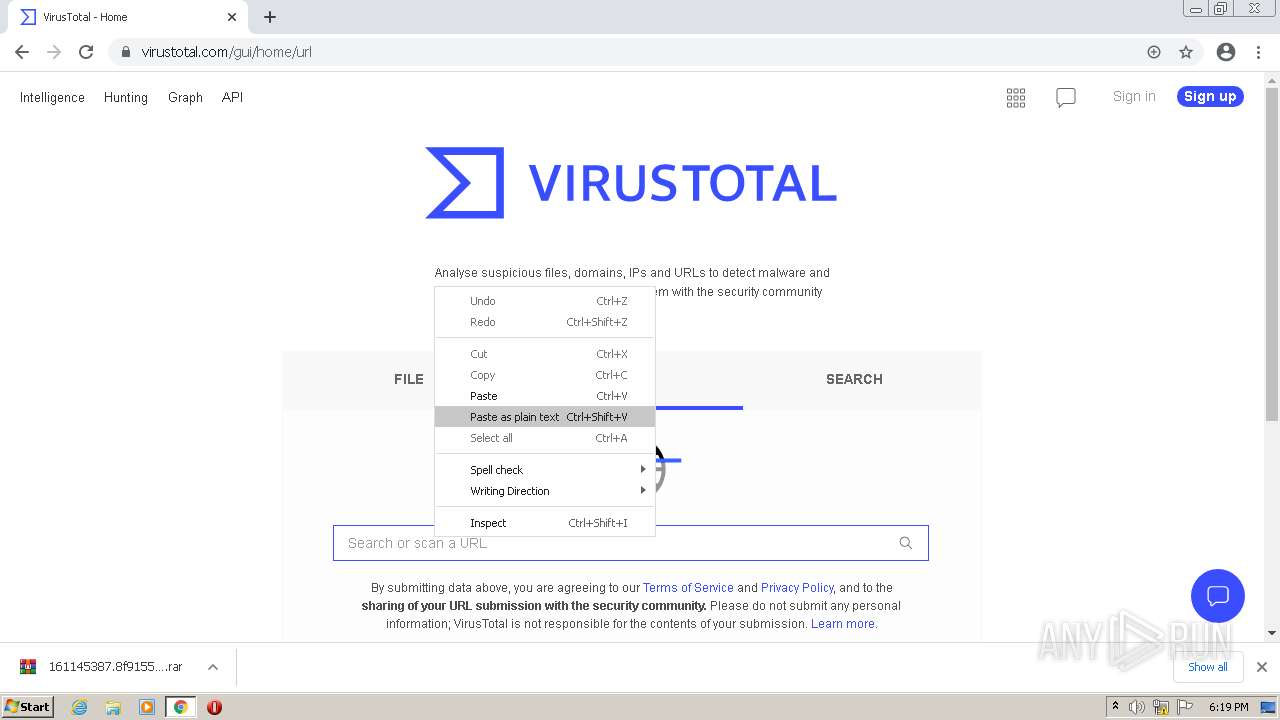Expand the Writing Direction submenu

coord(545,491)
